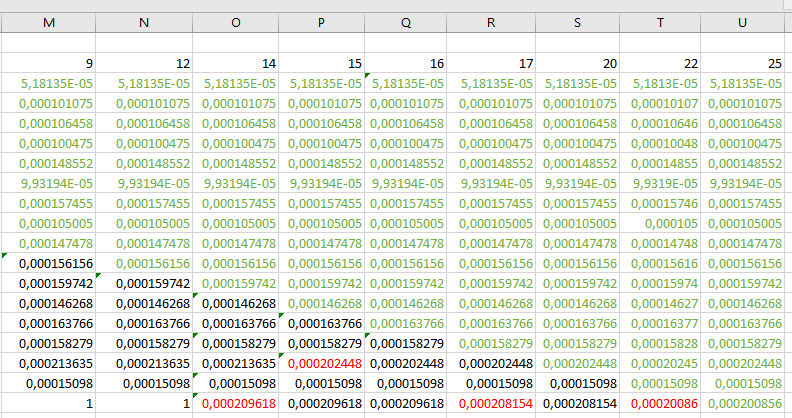
Task: Click cell containing 14 in column O
Action: (x=235, y=63)
